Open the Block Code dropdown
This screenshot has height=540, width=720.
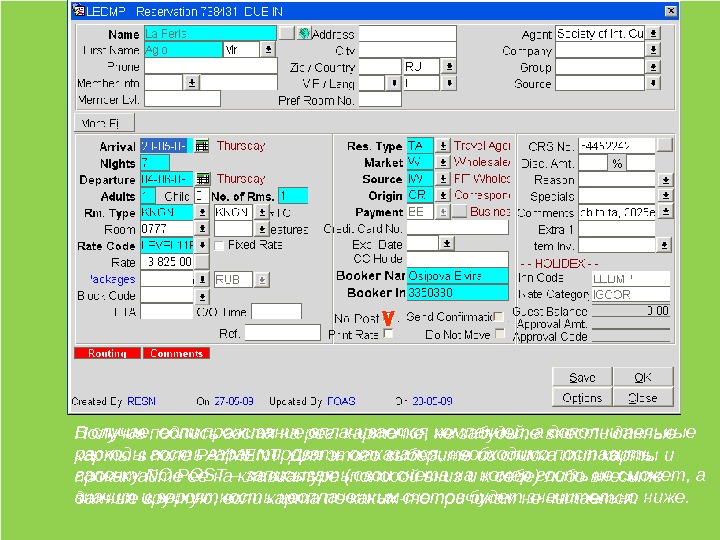tap(202, 297)
